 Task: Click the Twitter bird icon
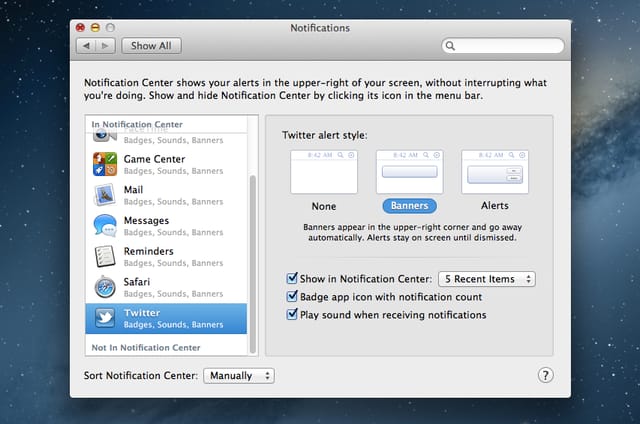coord(105,318)
